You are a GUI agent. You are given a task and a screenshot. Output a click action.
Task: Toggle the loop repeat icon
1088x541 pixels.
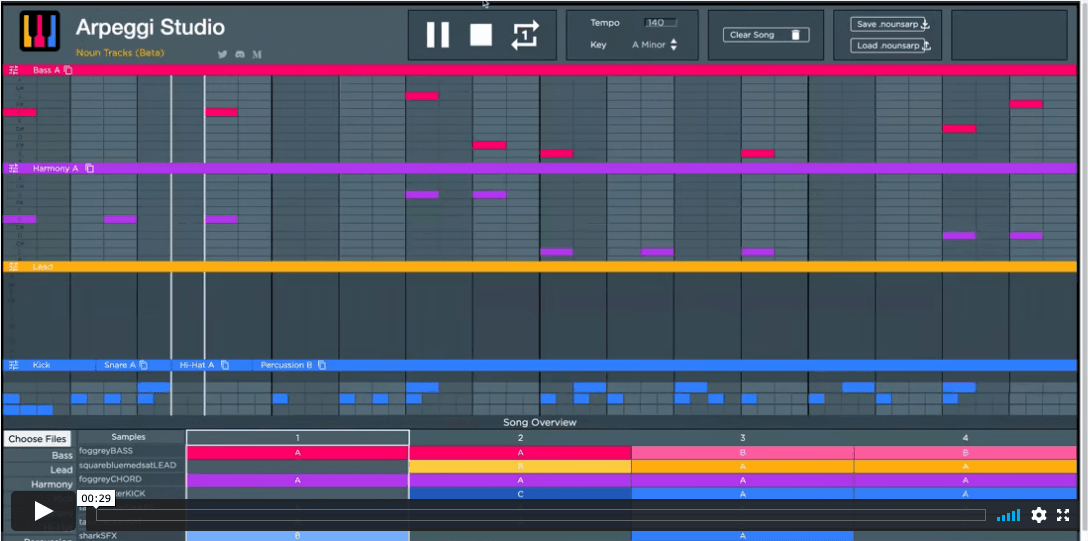tap(525, 35)
